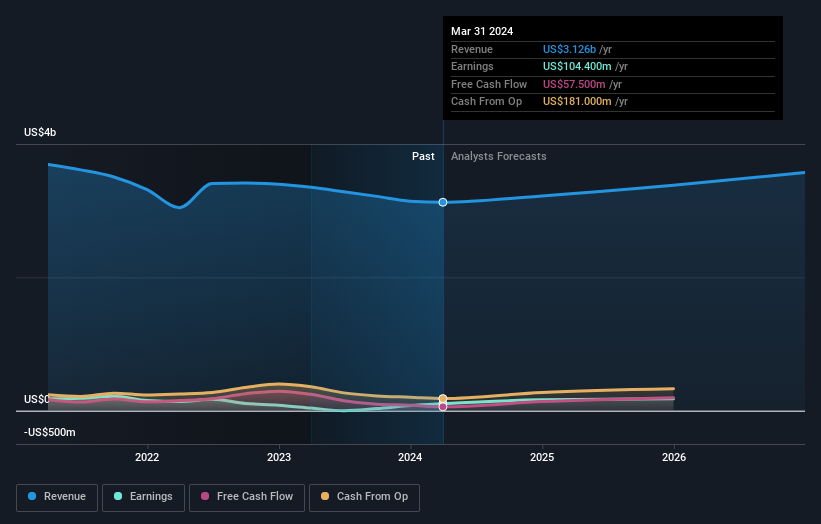Image resolution: width=821 pixels, height=524 pixels.
Task: Select the 2025 x-axis label
Action: pyautogui.click(x=542, y=457)
